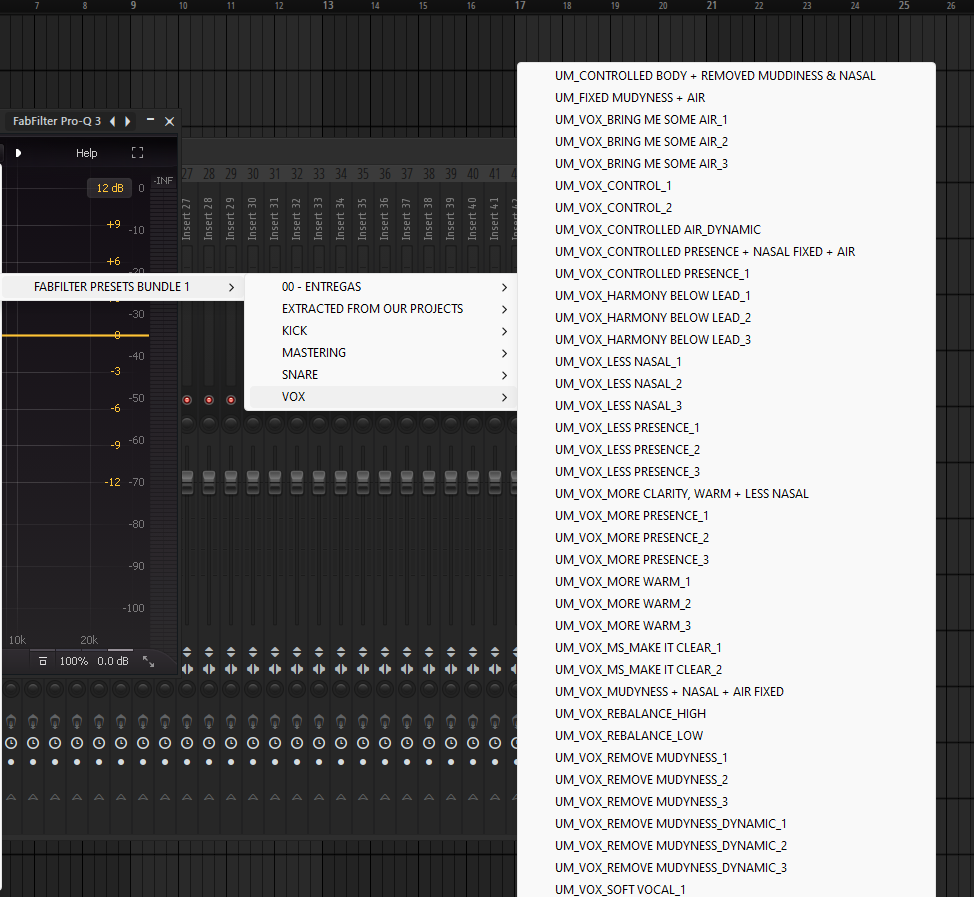Invert polarity on Insert 41

click(495, 652)
